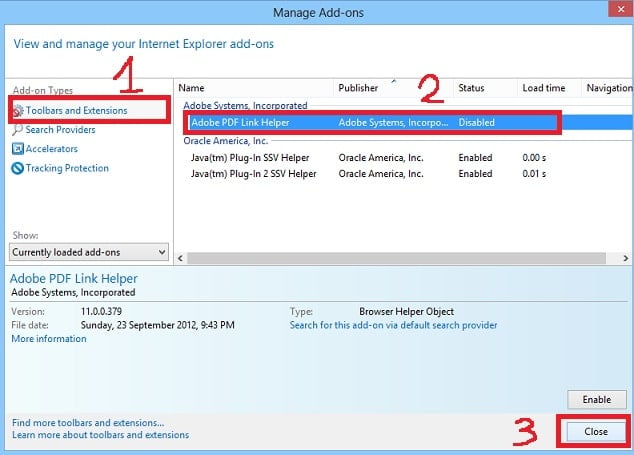This screenshot has width=634, height=455.
Task: Sort list by Status column header
Action: [485, 88]
